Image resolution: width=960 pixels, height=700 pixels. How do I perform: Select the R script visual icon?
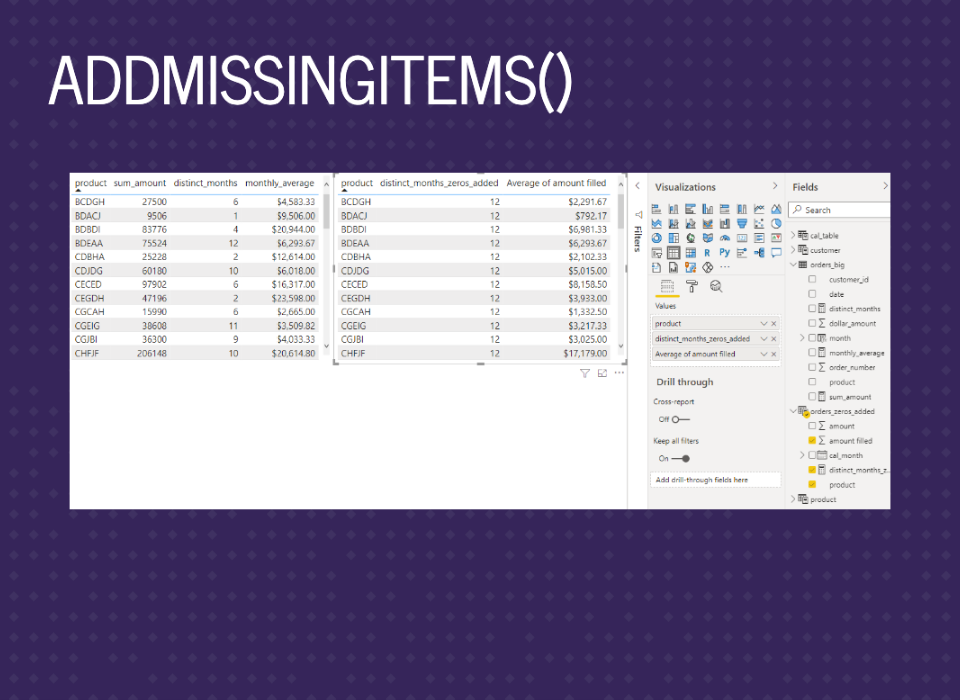coord(708,253)
